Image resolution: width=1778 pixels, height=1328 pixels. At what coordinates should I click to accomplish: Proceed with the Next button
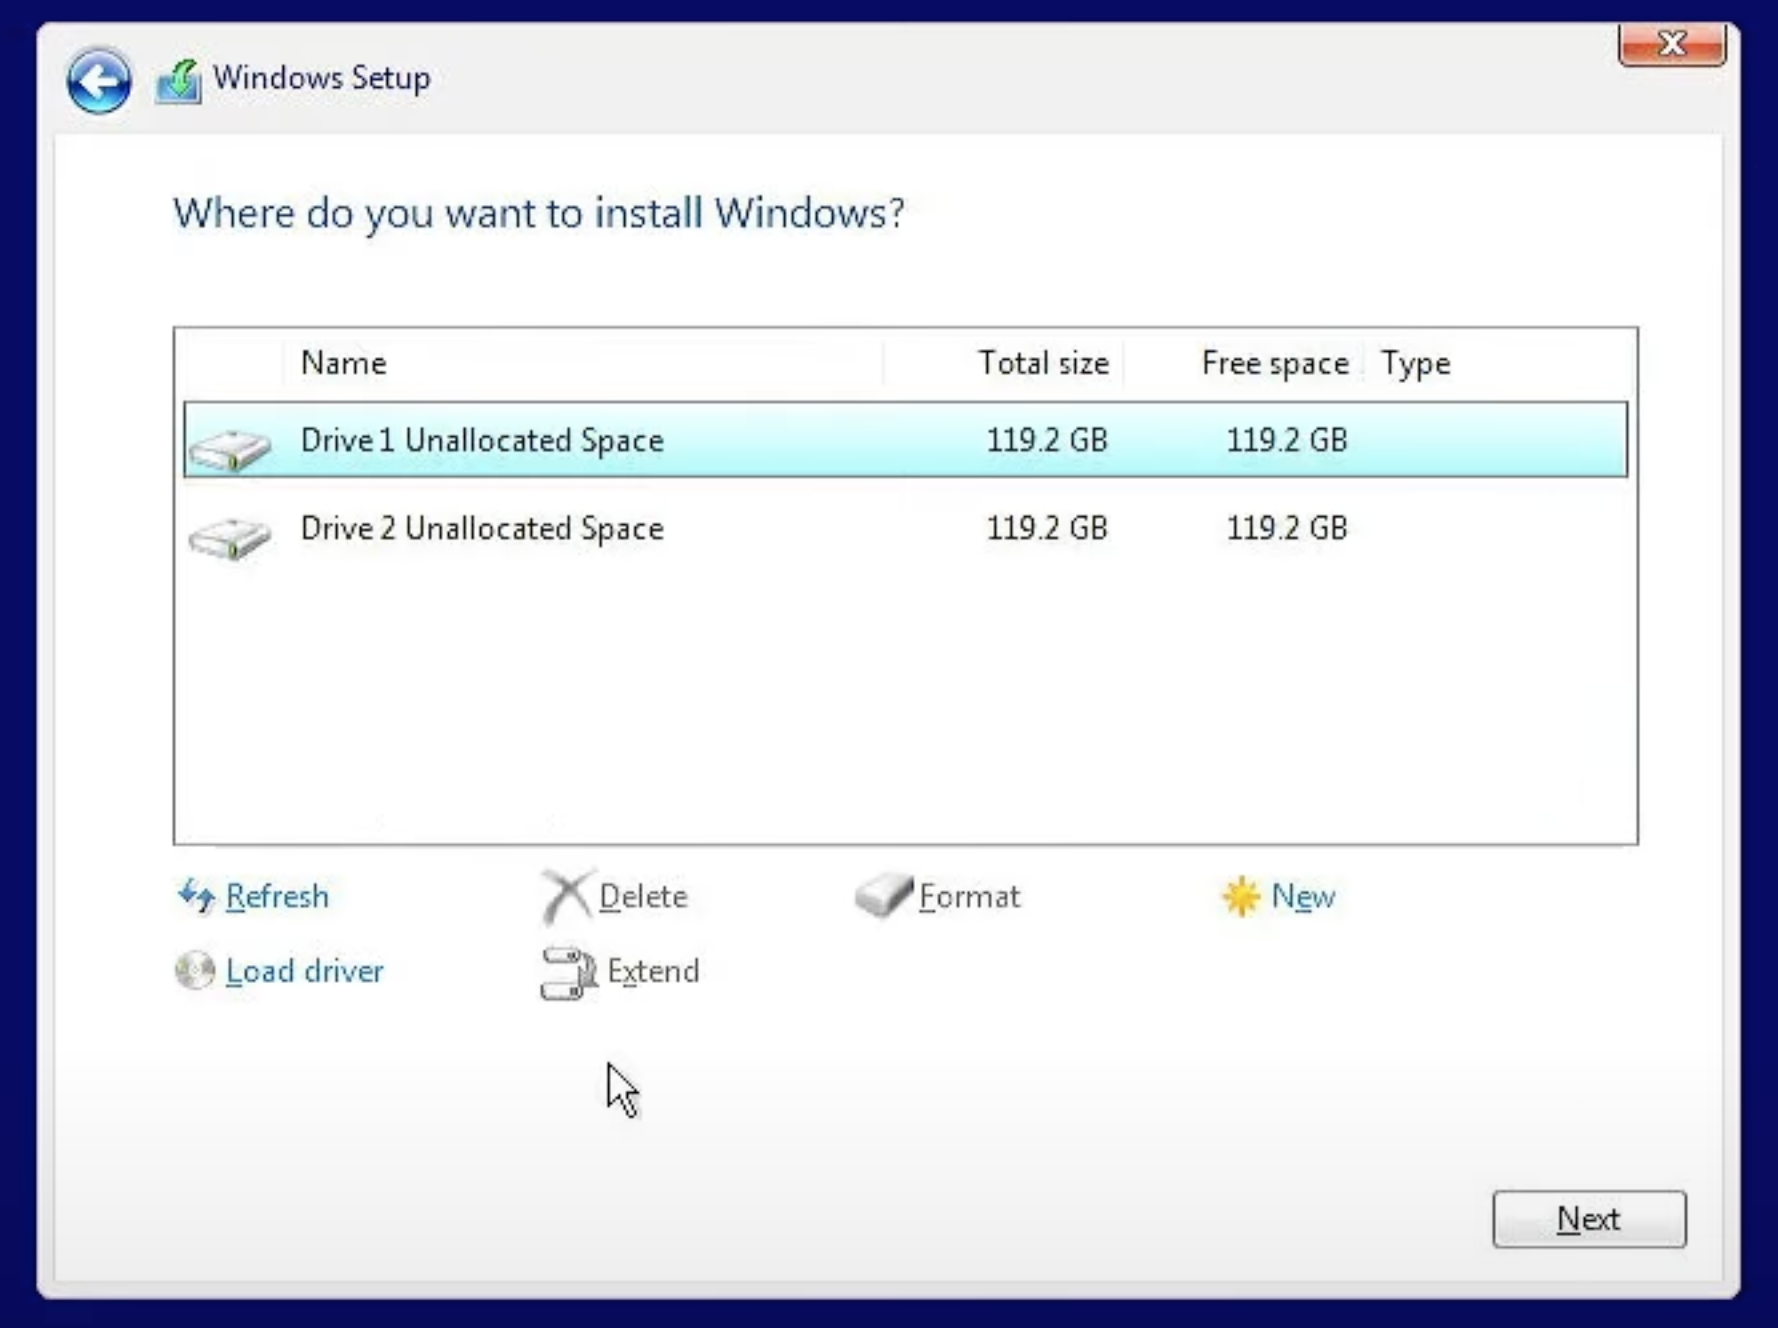click(x=1589, y=1219)
